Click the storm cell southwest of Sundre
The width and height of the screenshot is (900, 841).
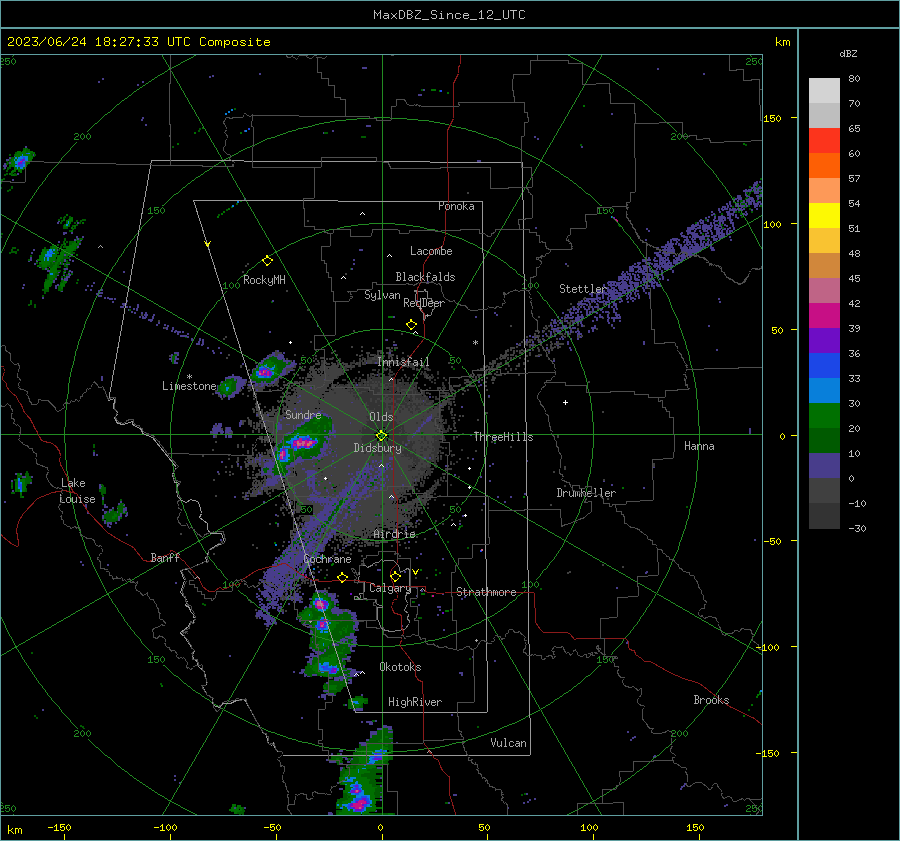(302, 443)
